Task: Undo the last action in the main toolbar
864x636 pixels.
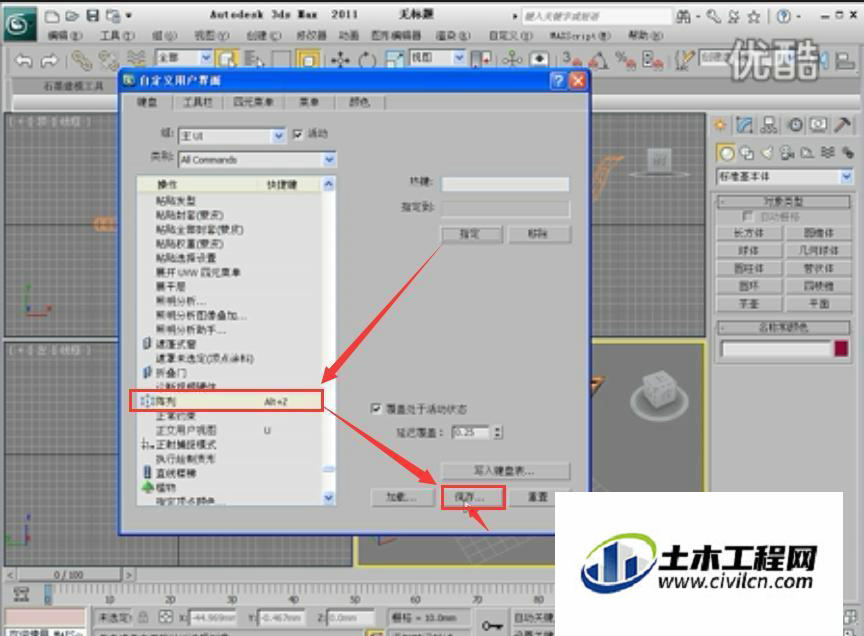Action: pos(23,60)
